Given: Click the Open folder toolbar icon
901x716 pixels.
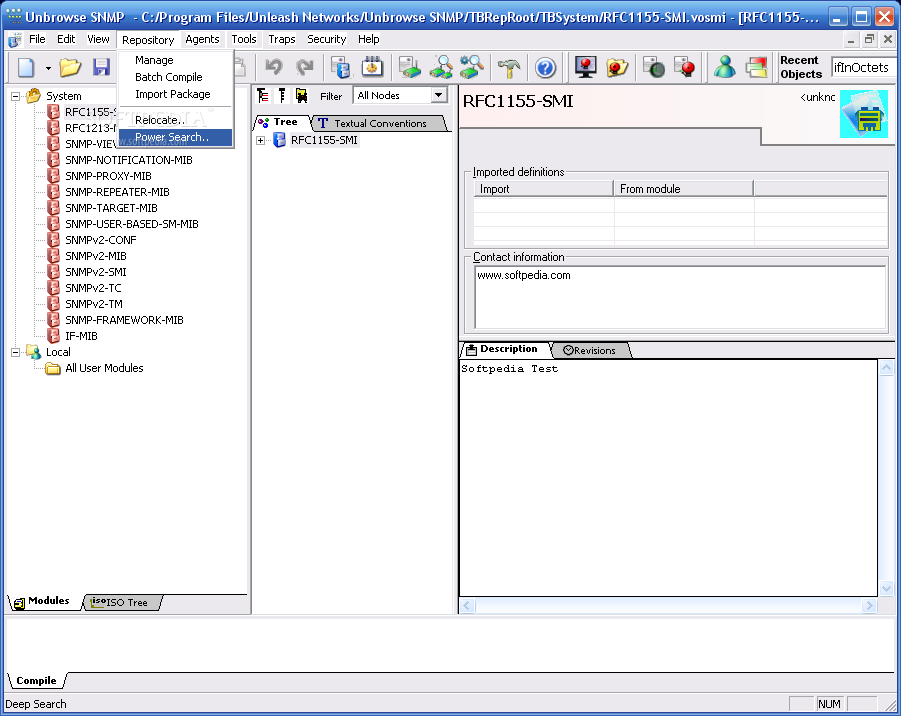Looking at the screenshot, I should (x=70, y=68).
